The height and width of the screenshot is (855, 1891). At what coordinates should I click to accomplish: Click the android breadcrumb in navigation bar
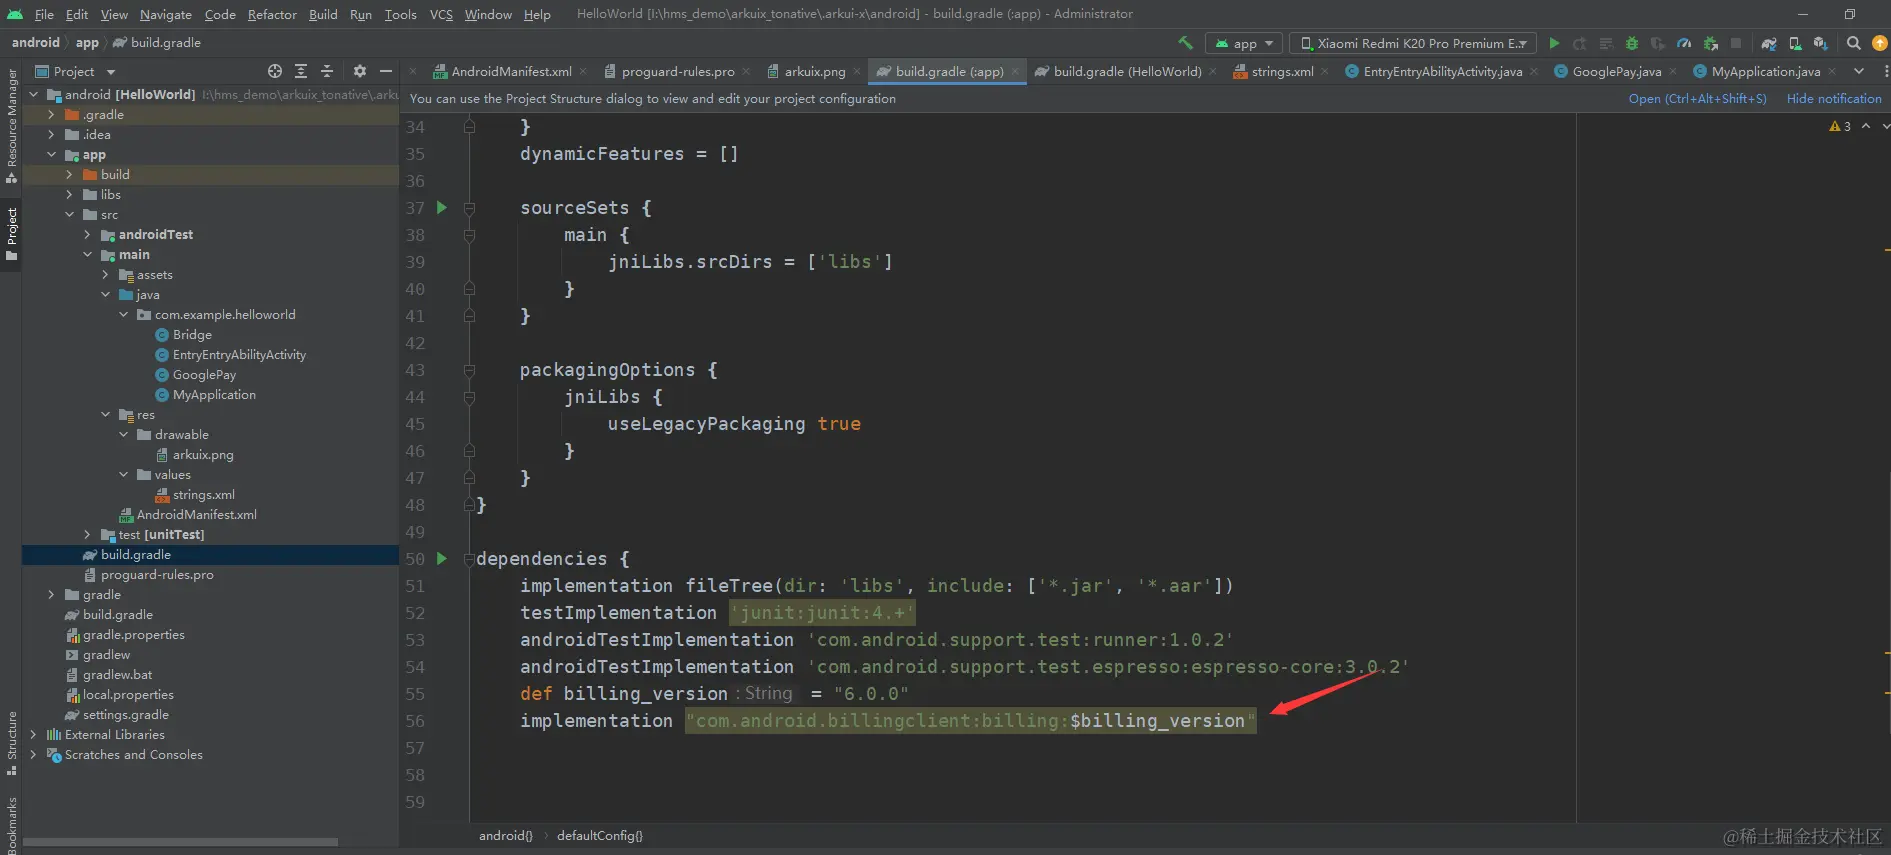(36, 43)
